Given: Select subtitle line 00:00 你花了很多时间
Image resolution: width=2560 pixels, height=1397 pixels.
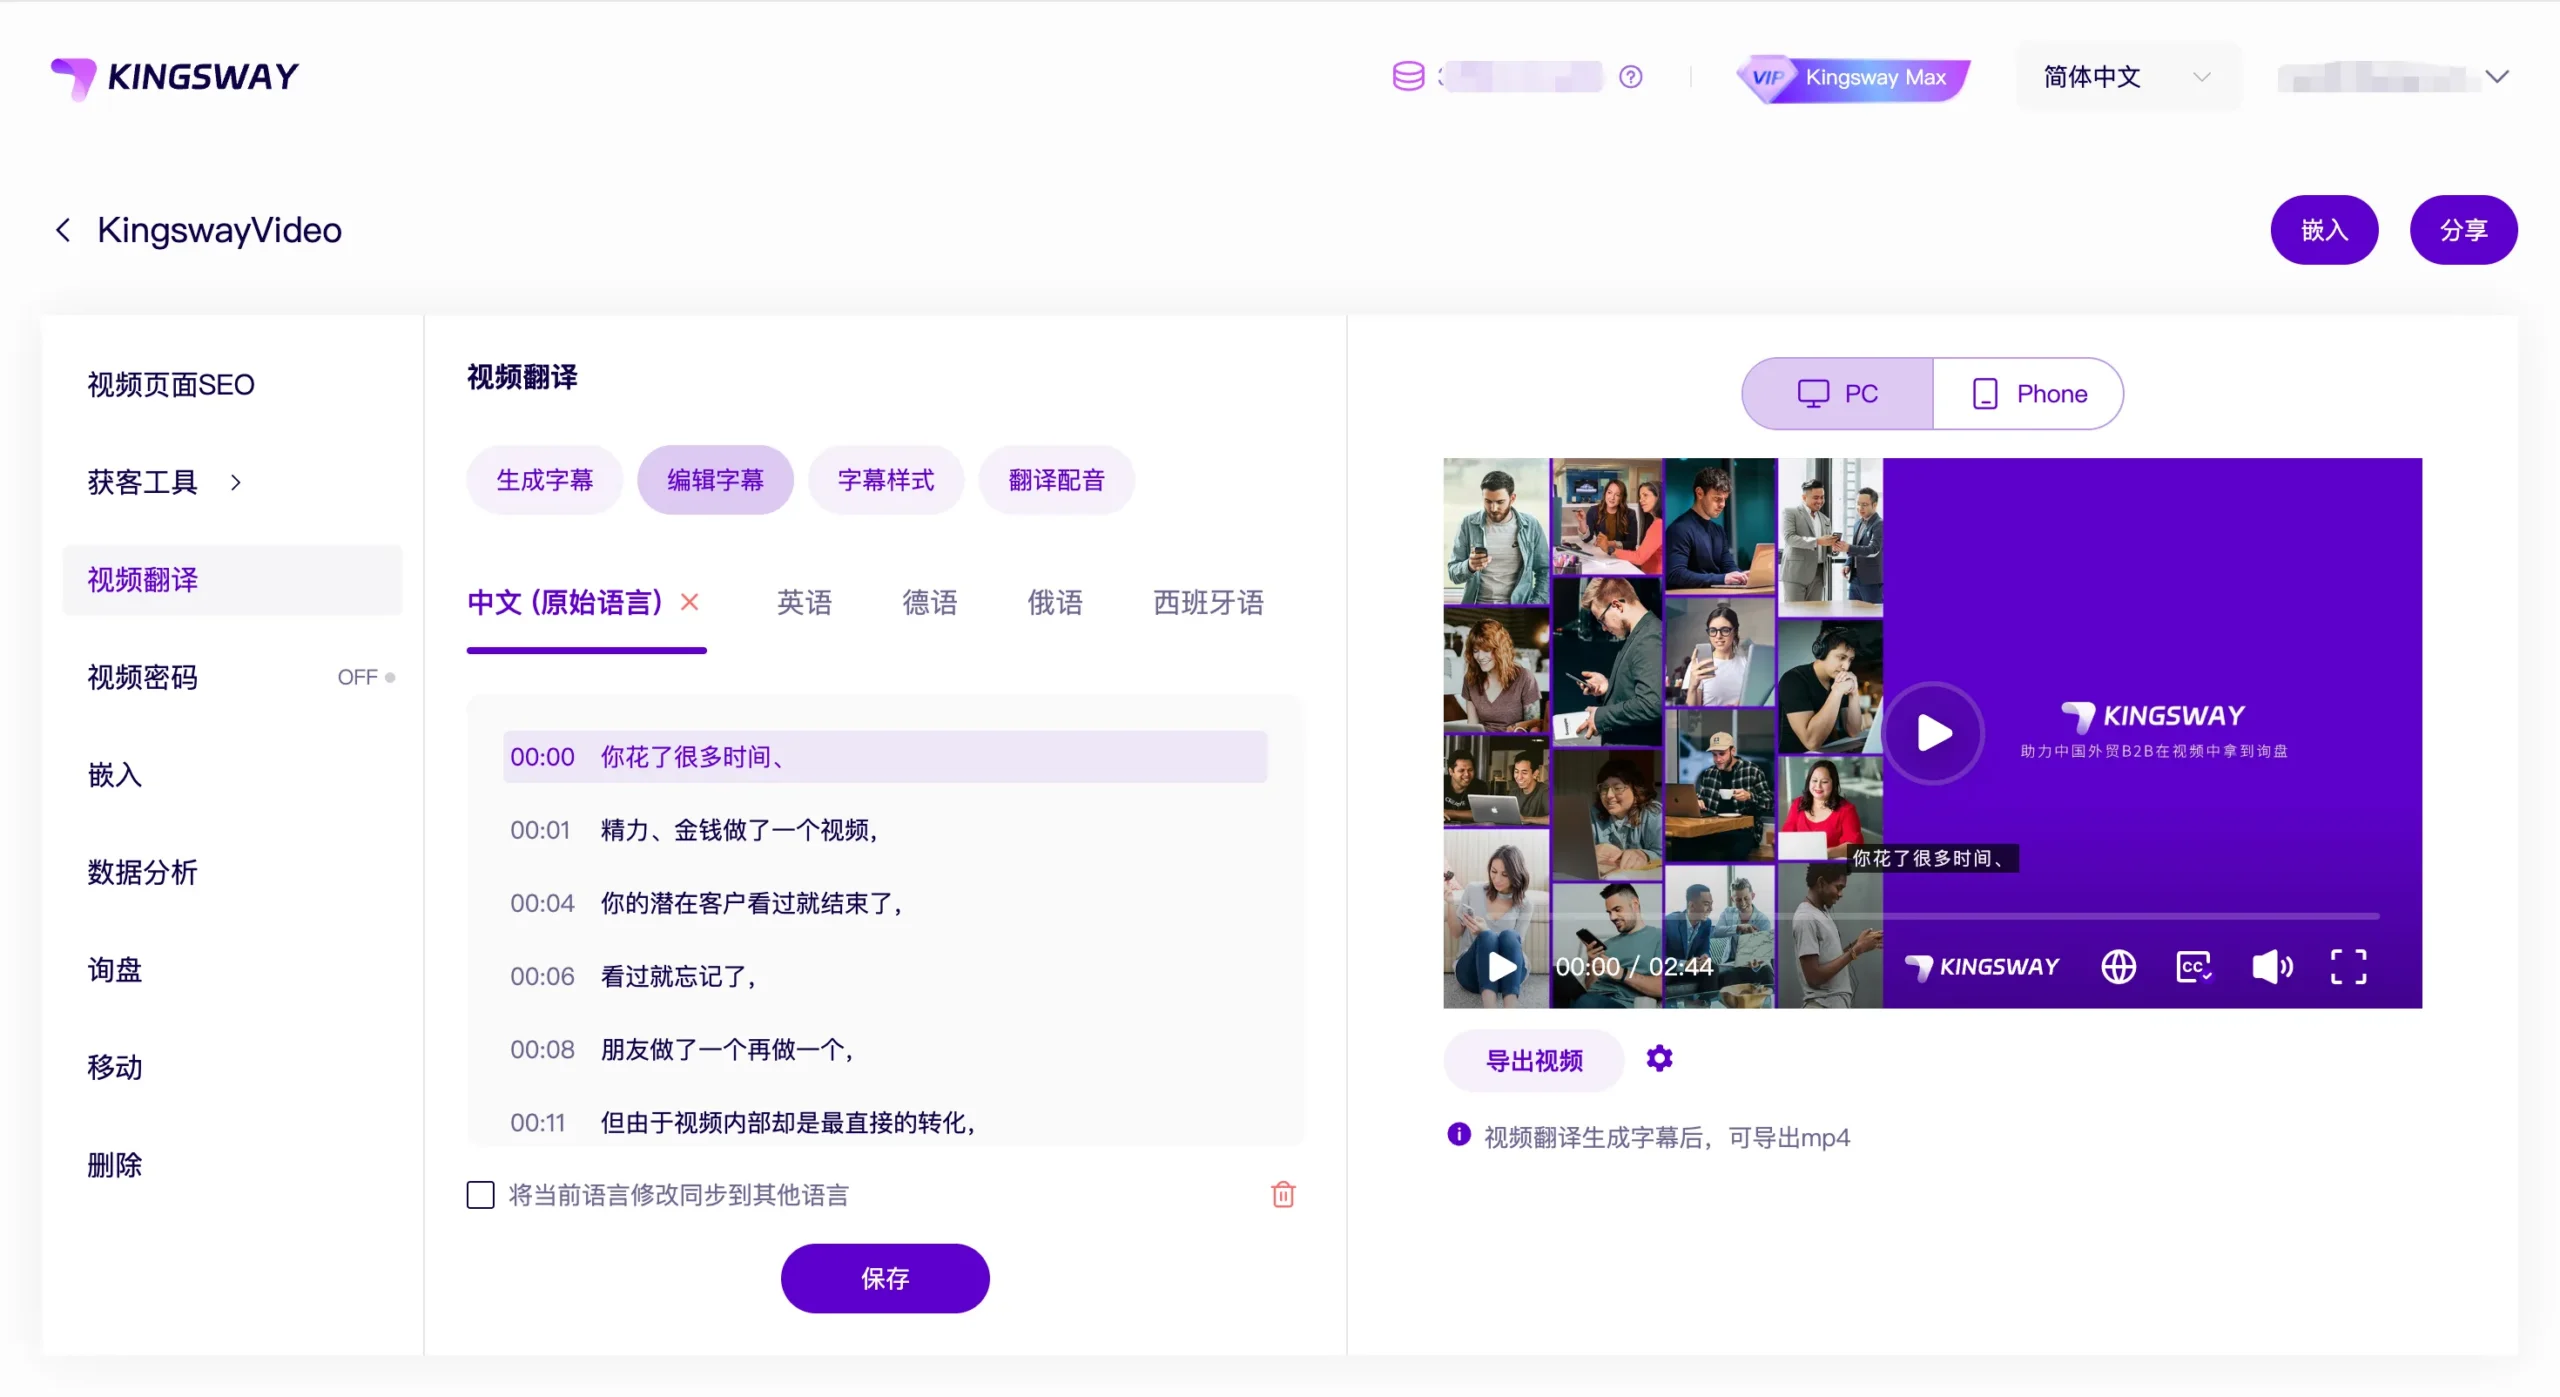Looking at the screenshot, I should tap(885, 757).
